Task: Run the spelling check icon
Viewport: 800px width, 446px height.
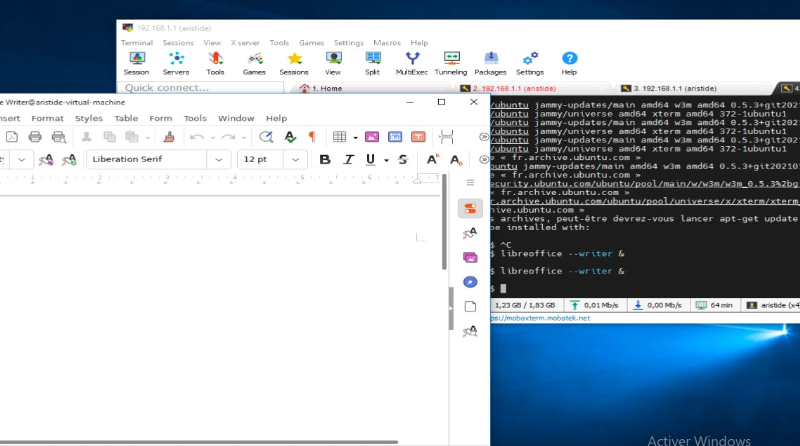Action: [x=290, y=137]
